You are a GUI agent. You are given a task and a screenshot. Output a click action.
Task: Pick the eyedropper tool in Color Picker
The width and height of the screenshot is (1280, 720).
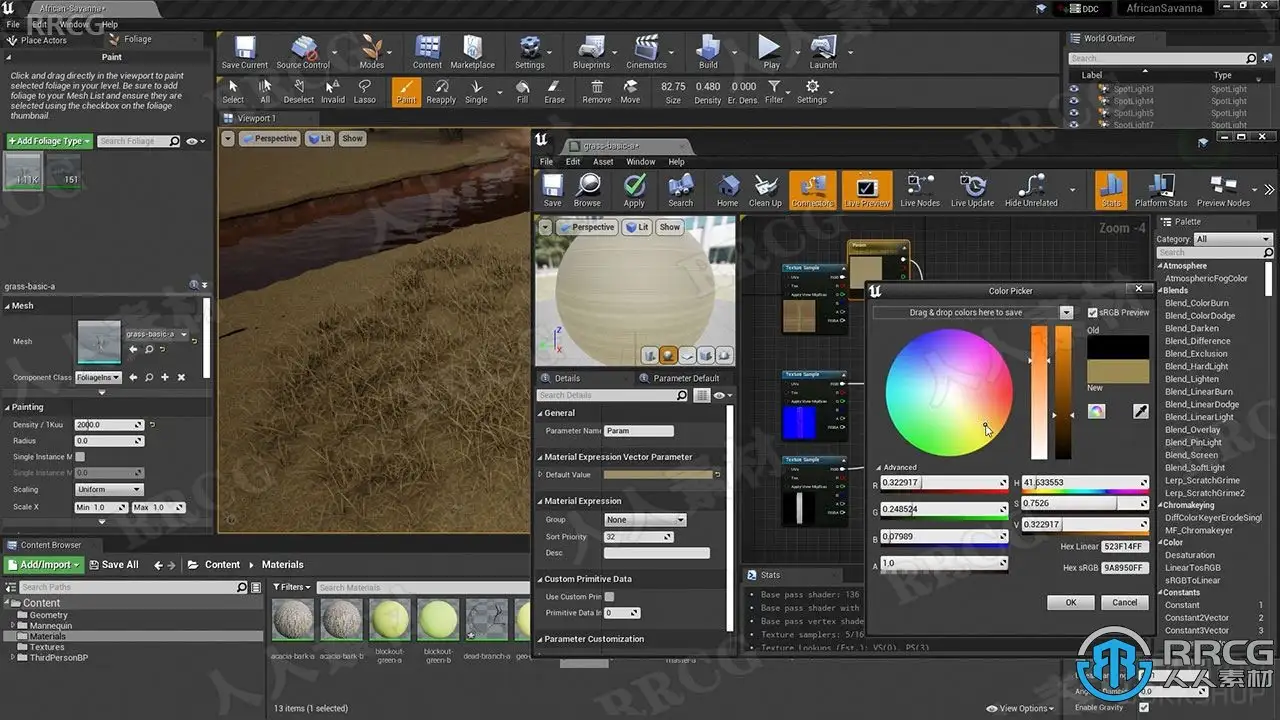pos(1140,411)
